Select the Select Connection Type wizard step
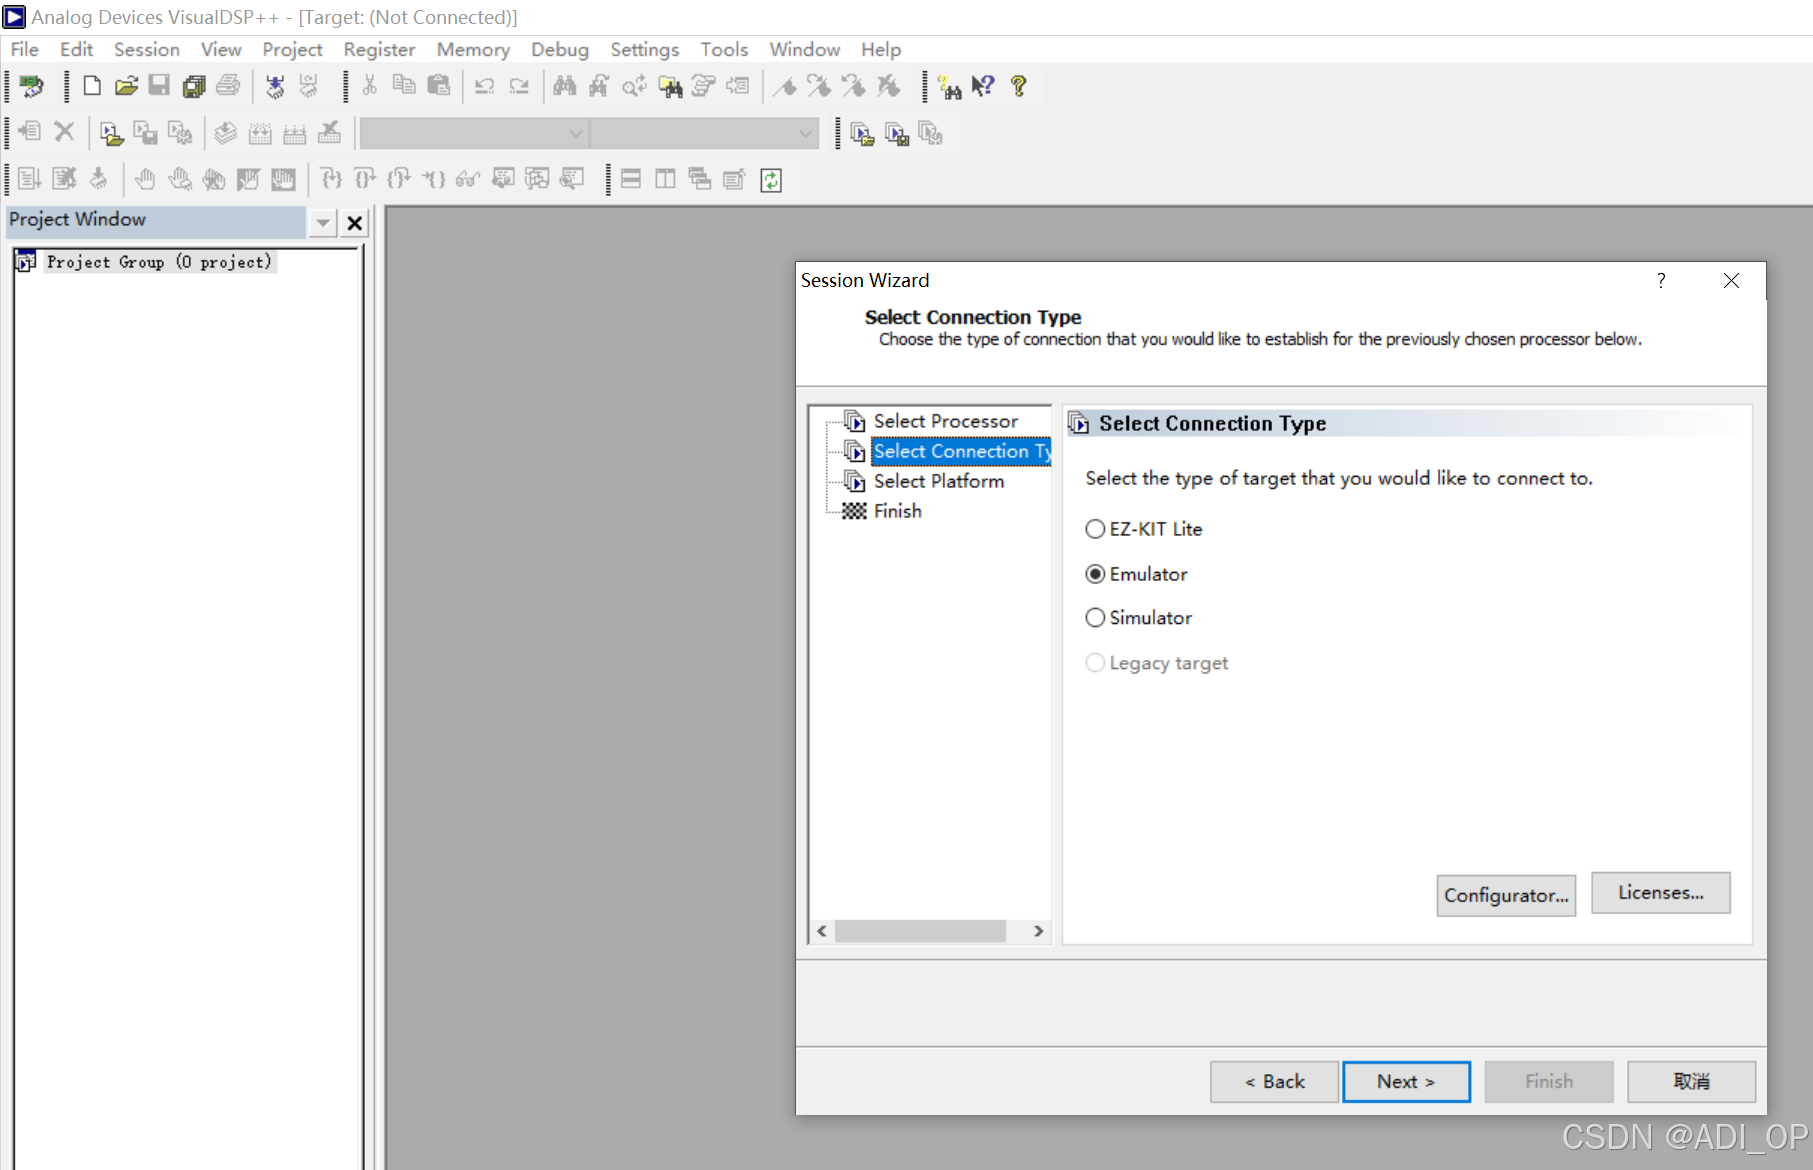The width and height of the screenshot is (1813, 1170). coord(962,451)
